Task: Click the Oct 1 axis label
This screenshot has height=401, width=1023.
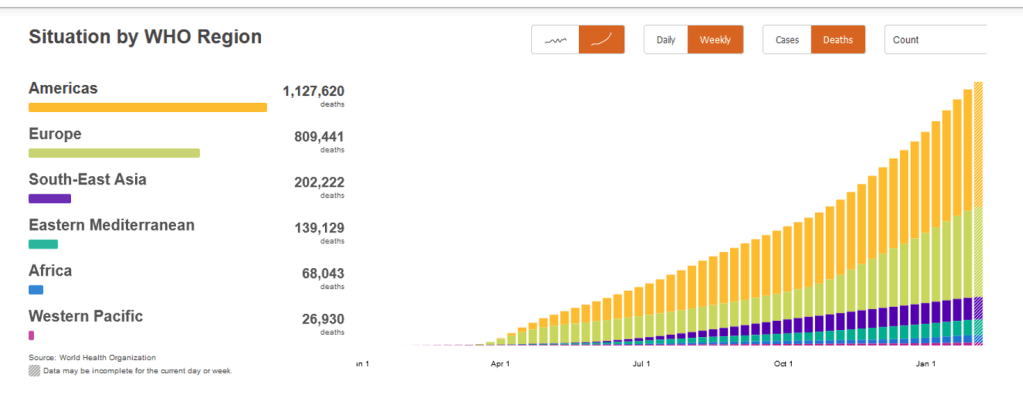Action: [782, 364]
